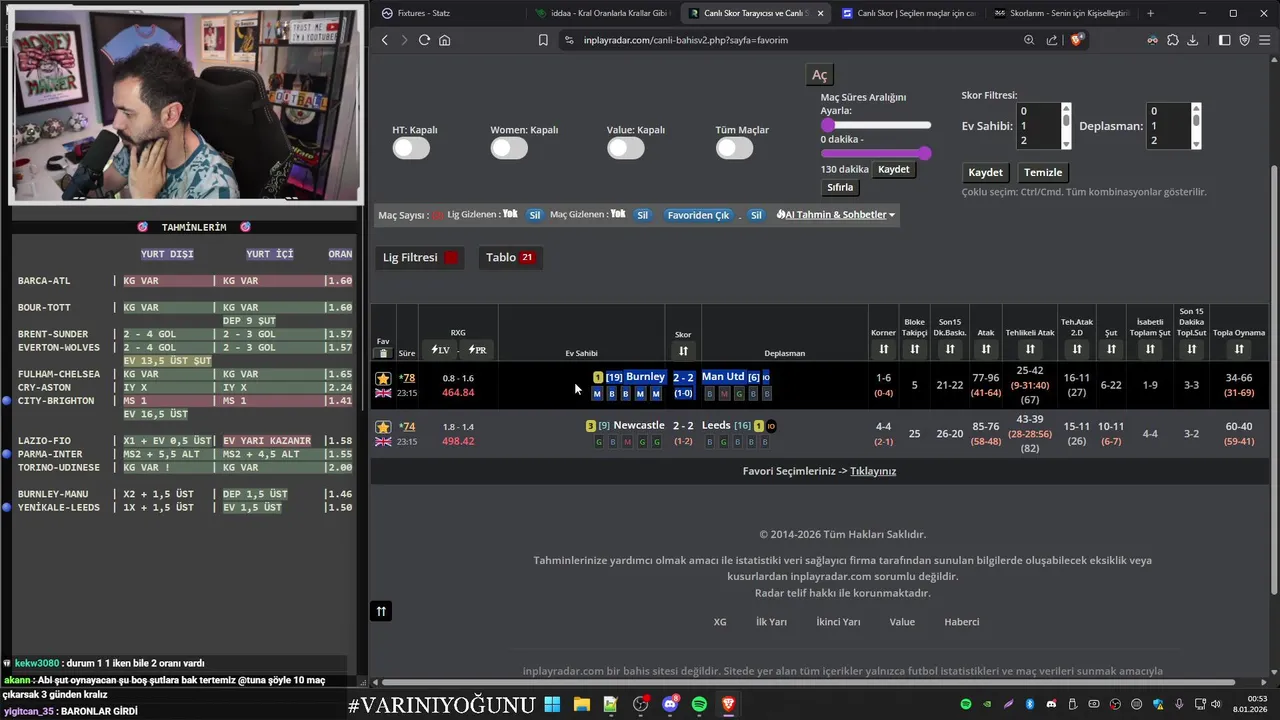Click the IO badge next to Leeds
The image size is (1280, 720).
coord(771,426)
